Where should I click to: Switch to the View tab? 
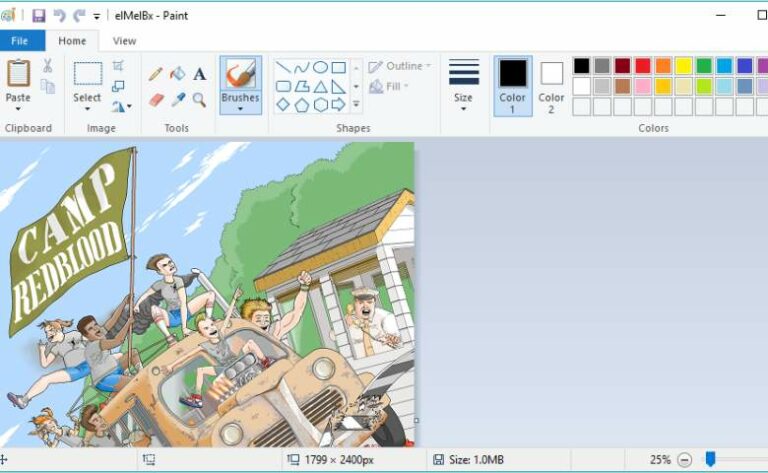[124, 41]
